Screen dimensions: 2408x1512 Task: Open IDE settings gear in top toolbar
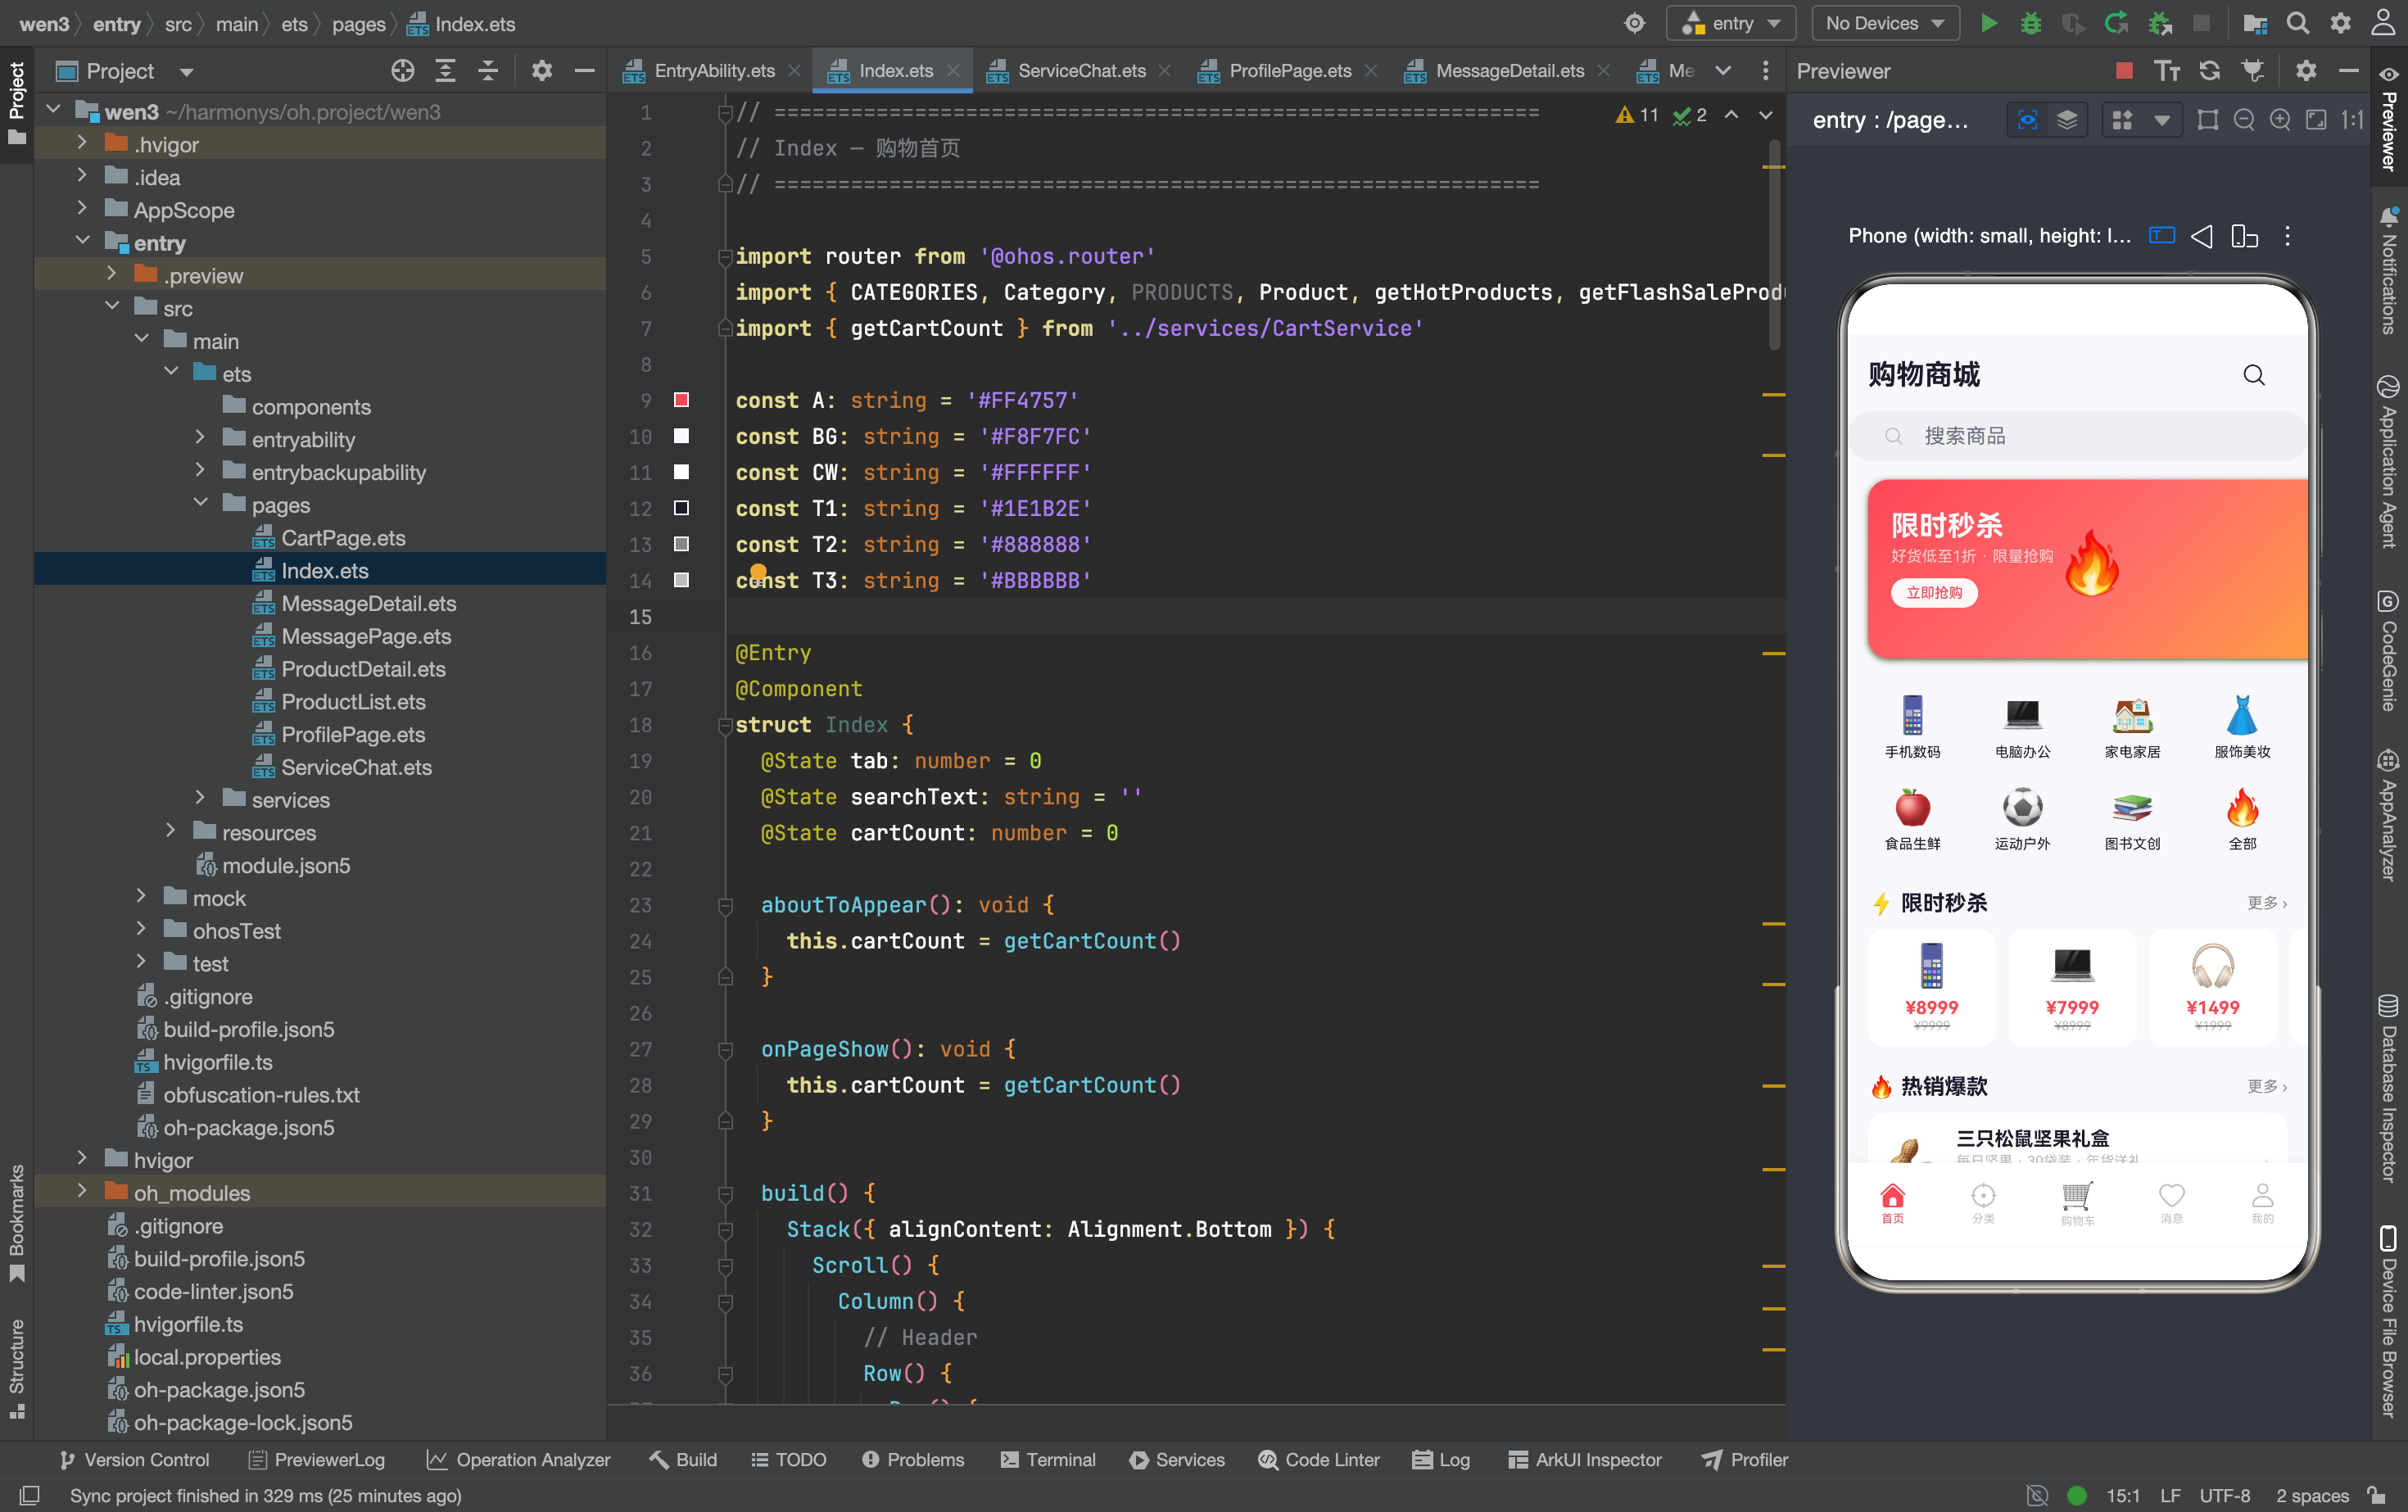pos(2341,23)
